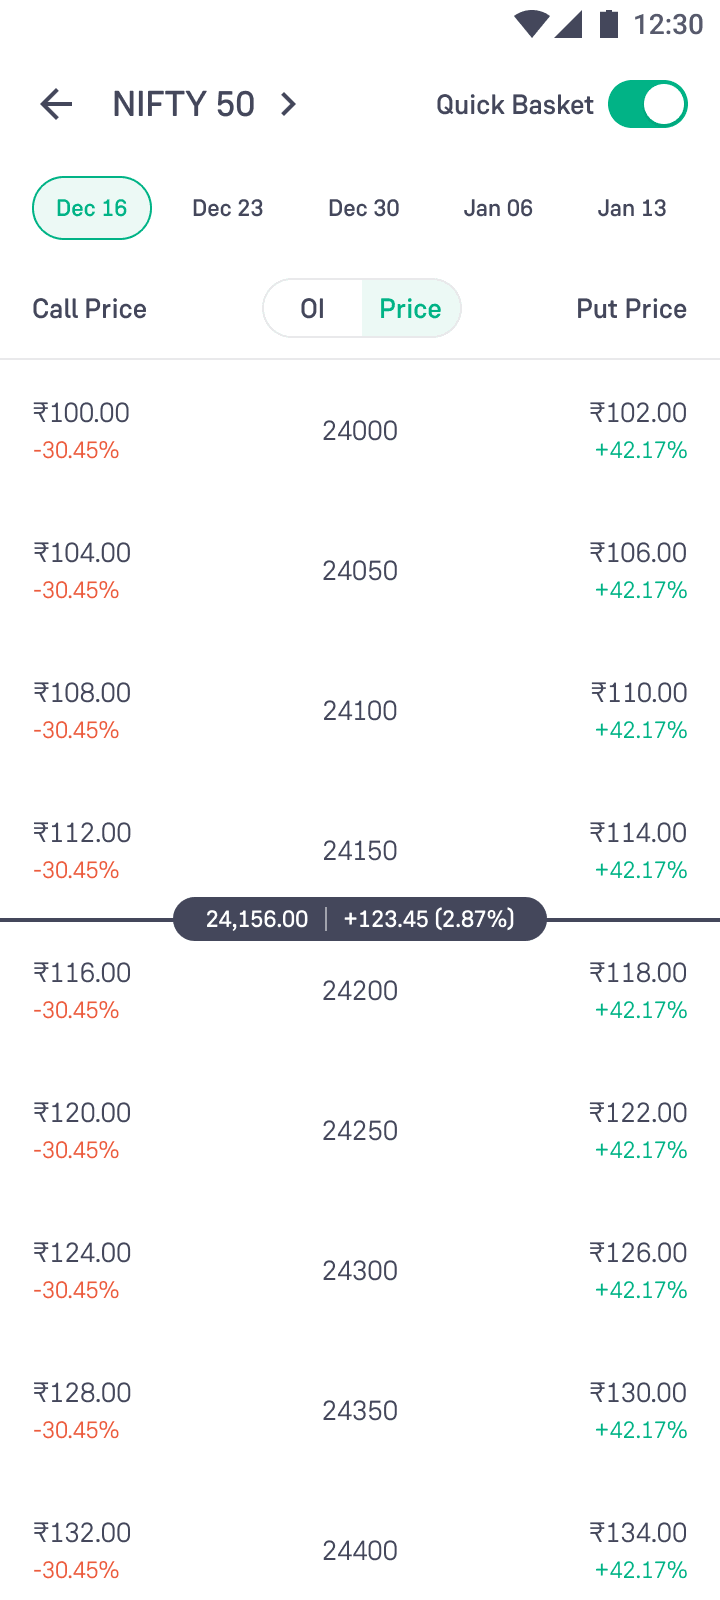This screenshot has width=720, height=1600.
Task: Tap the back arrow icon
Action: pos(56,104)
